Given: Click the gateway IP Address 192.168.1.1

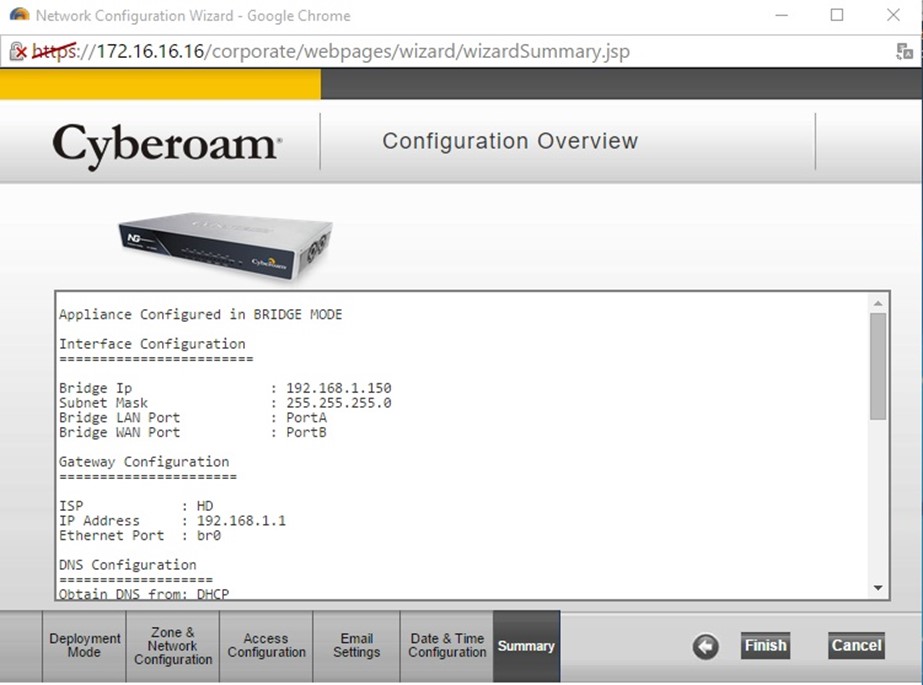Looking at the screenshot, I should tap(241, 521).
